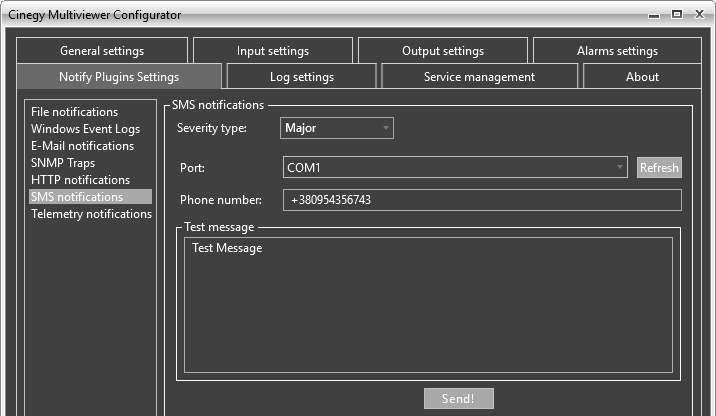Open the Port COM1 dropdown
The height and width of the screenshot is (416, 716).
(455, 167)
